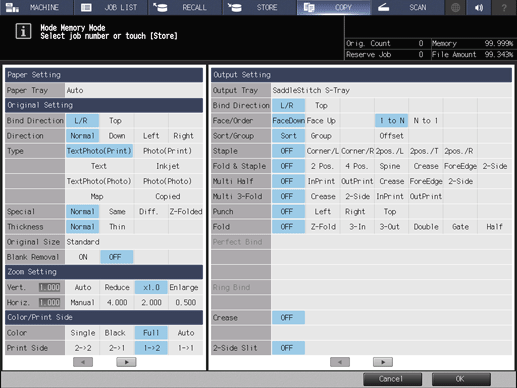This screenshot has width=517, height=388.
Task: Select the Full color option
Action: (151, 333)
